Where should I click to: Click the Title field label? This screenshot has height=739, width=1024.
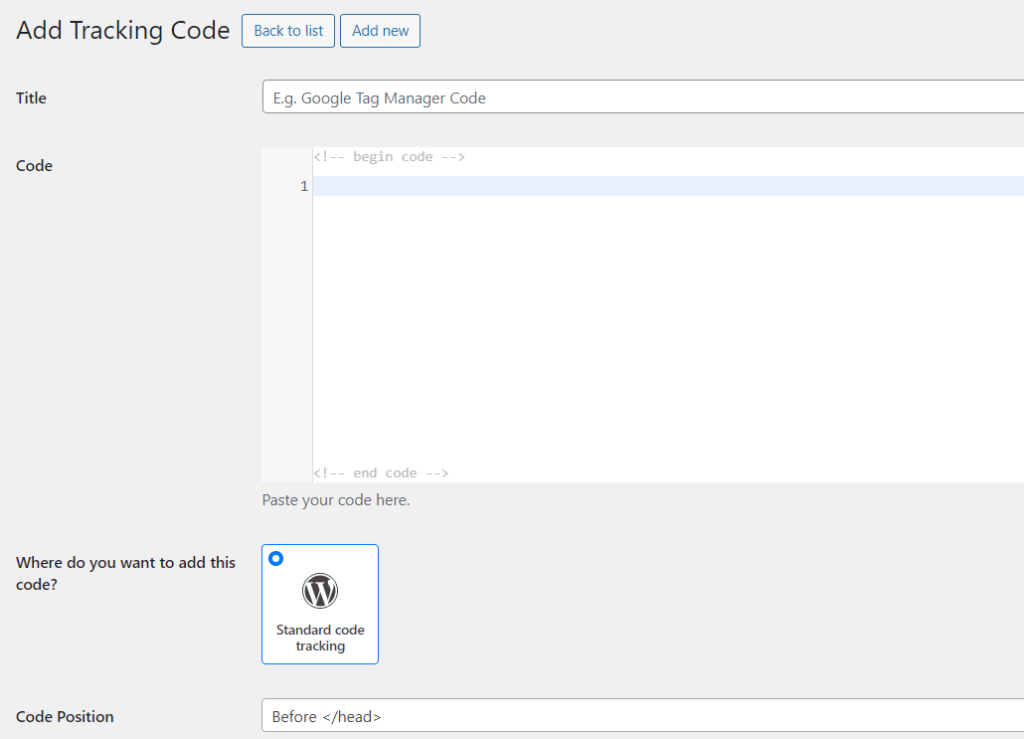point(31,98)
